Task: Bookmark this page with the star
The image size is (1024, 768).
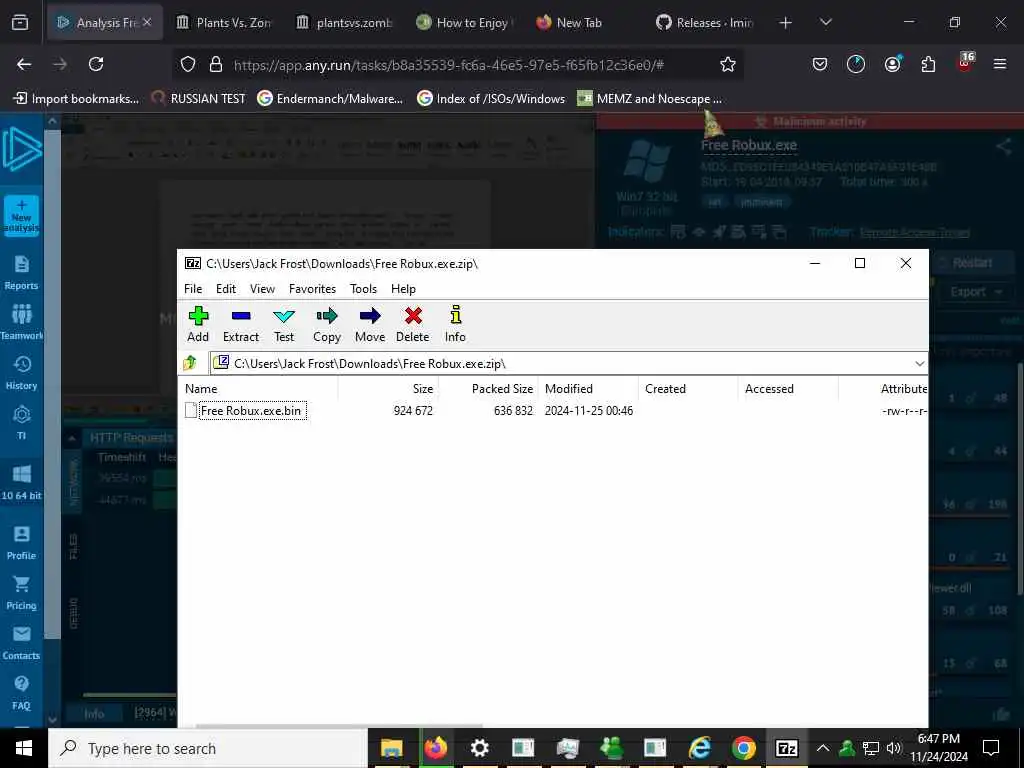Action: (x=728, y=64)
